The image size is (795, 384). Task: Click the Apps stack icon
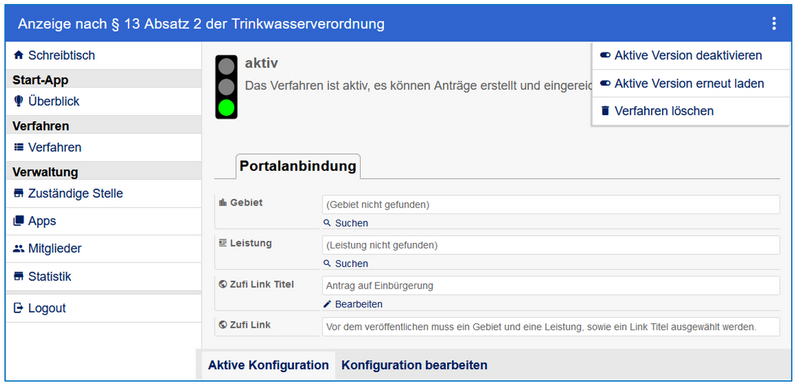[19, 221]
